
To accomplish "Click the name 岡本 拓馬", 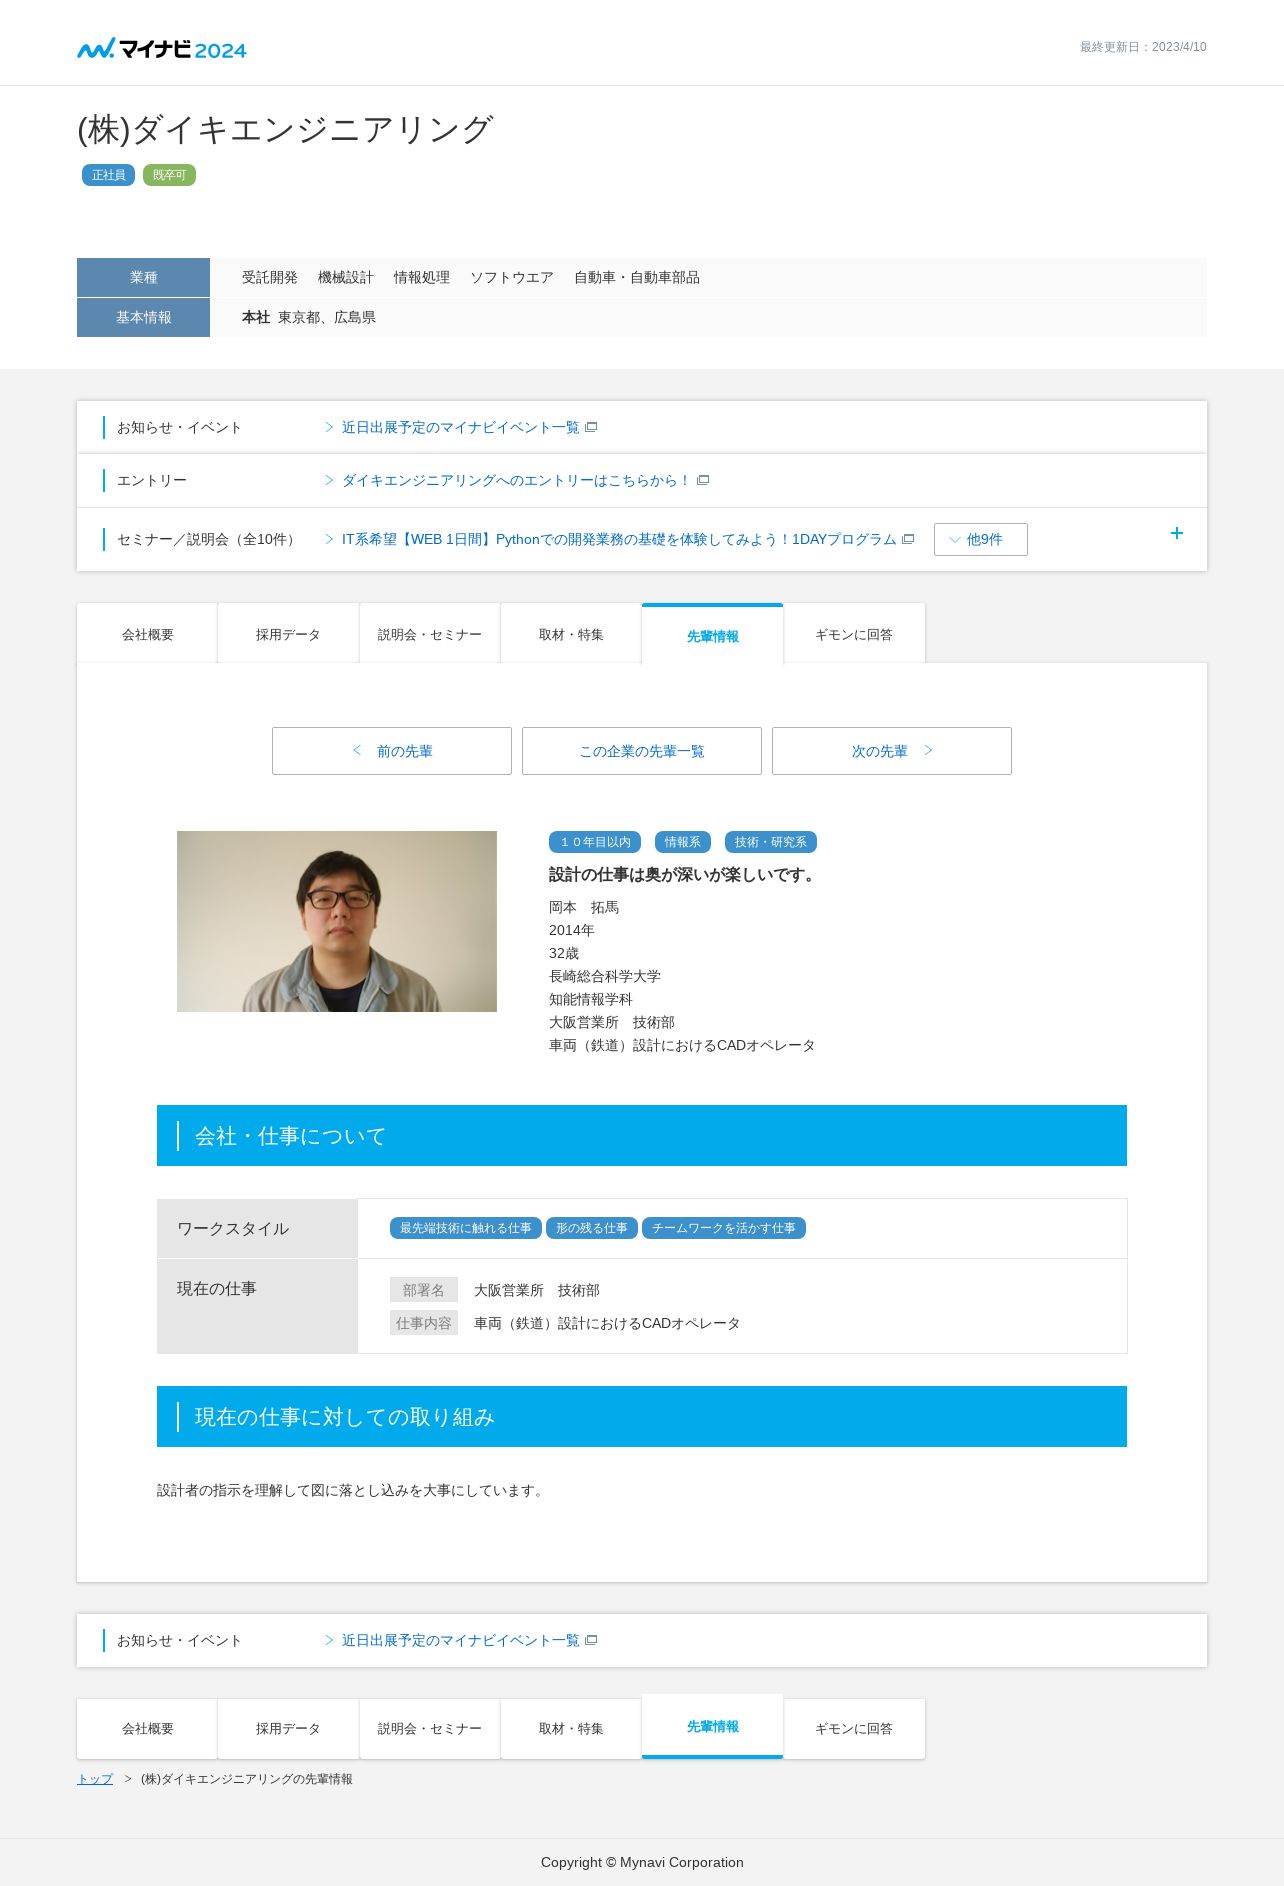I will click(x=584, y=907).
